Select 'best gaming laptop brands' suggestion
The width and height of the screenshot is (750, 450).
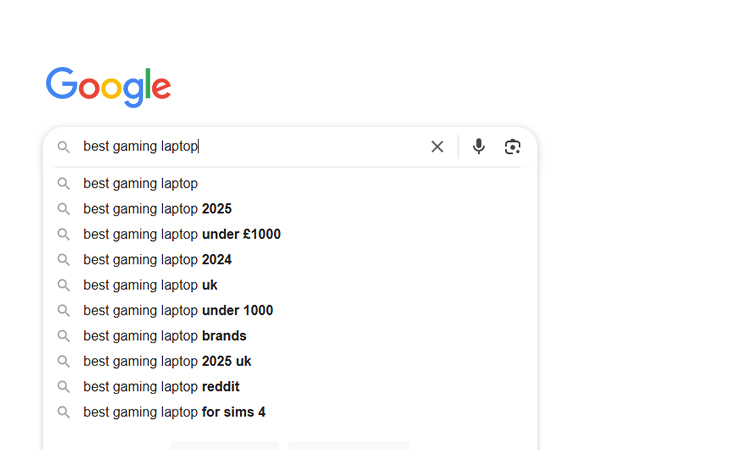[x=290, y=335]
